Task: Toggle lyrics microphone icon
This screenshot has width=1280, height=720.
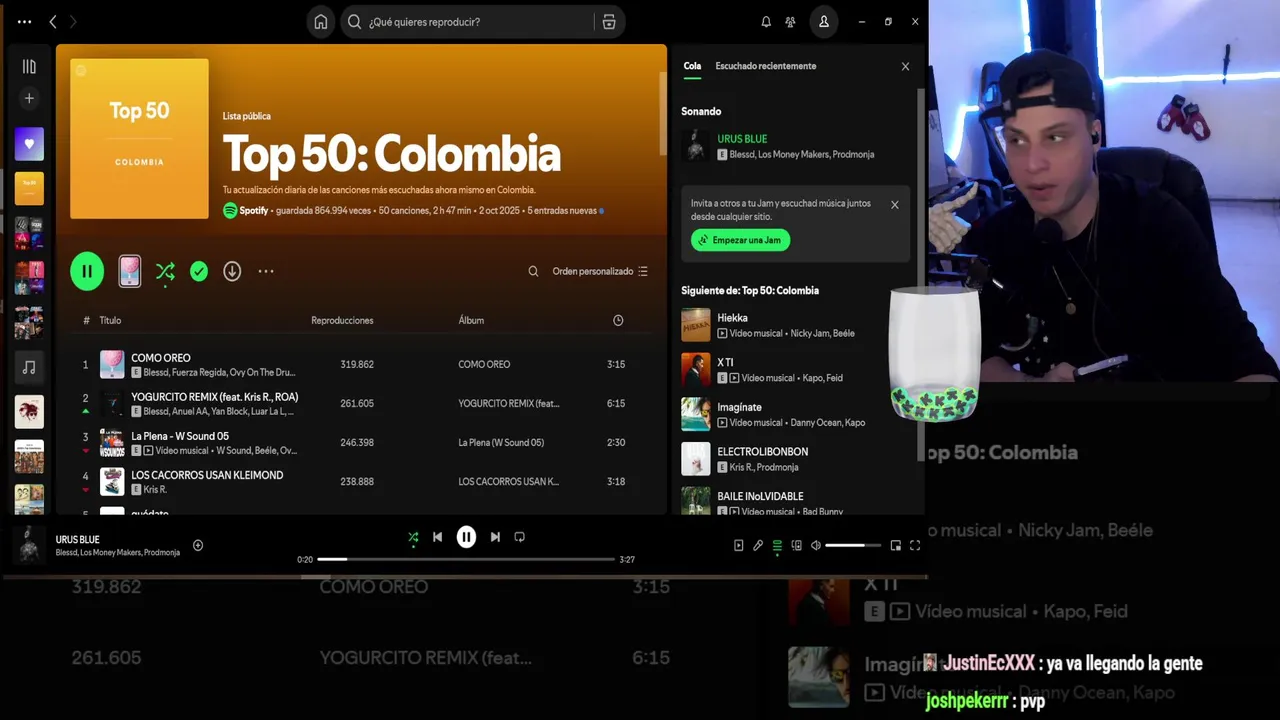Action: 758,545
